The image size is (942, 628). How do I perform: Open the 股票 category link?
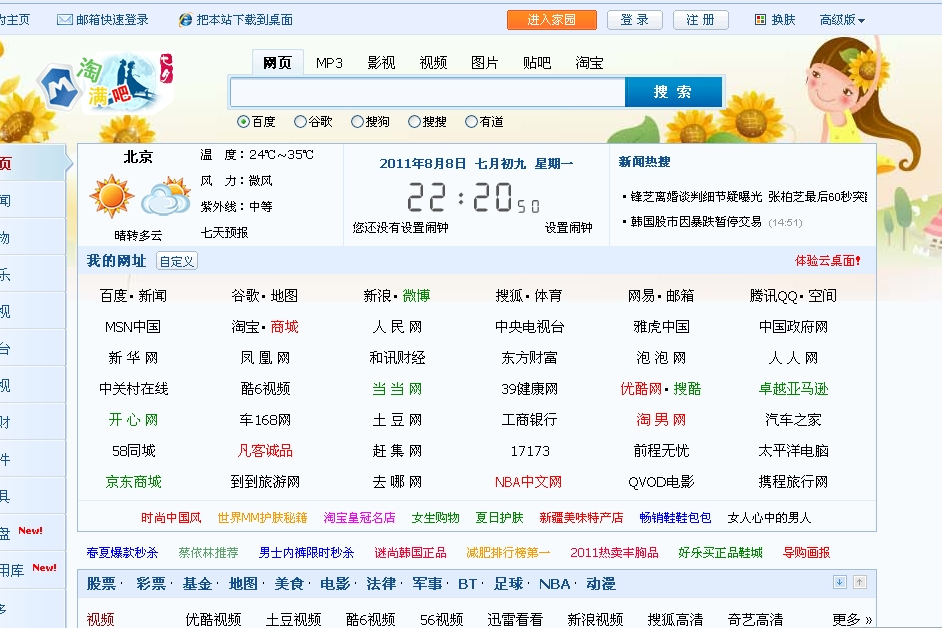101,584
